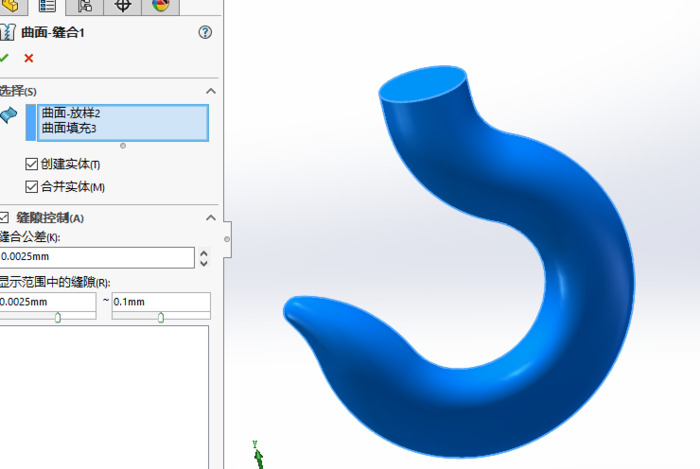Image resolution: width=700 pixels, height=469 pixels.
Task: Uncheck the 合并实体 checkbox
Action: pos(32,187)
